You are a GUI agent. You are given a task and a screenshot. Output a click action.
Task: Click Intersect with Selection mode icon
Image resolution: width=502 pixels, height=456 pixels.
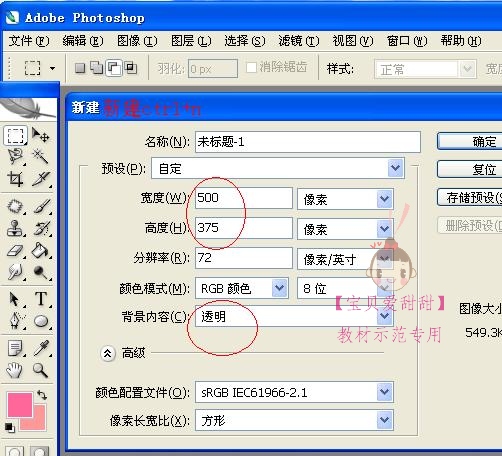[x=130, y=68]
